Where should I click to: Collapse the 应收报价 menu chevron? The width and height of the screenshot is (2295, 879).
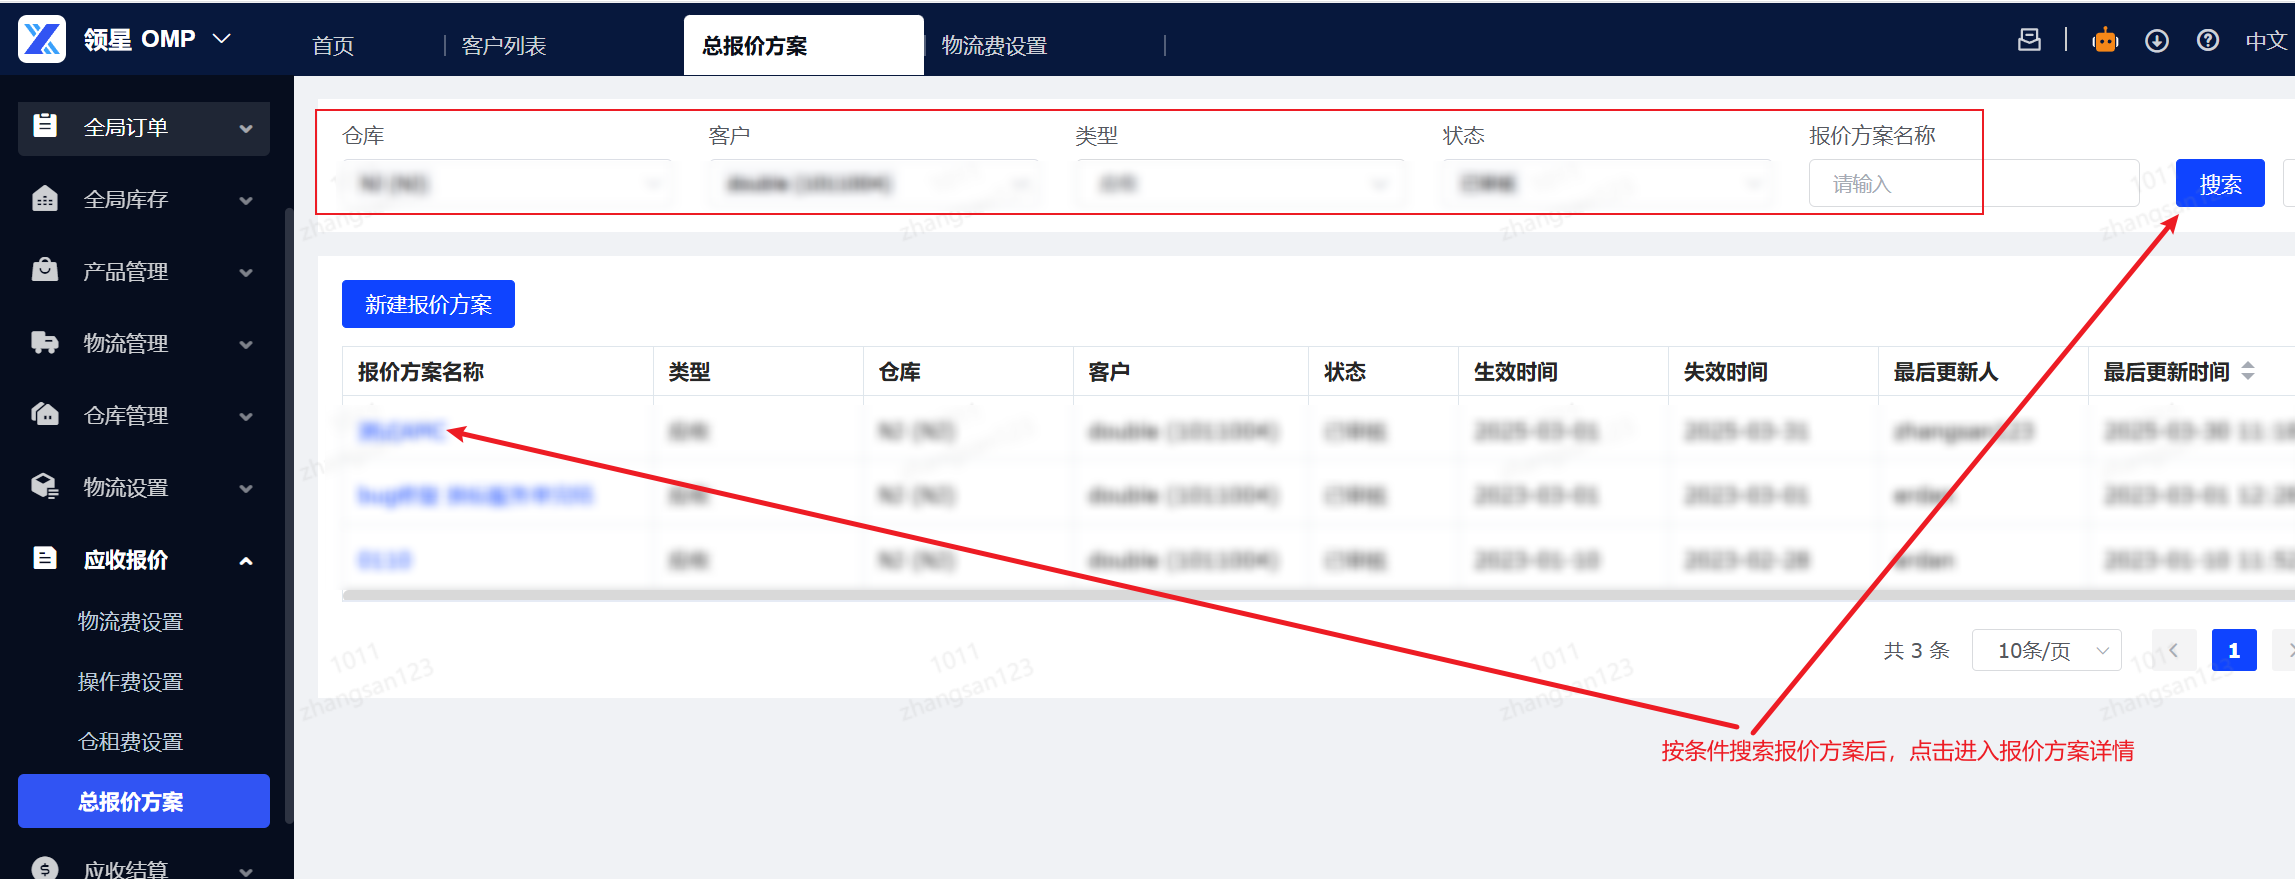246,561
